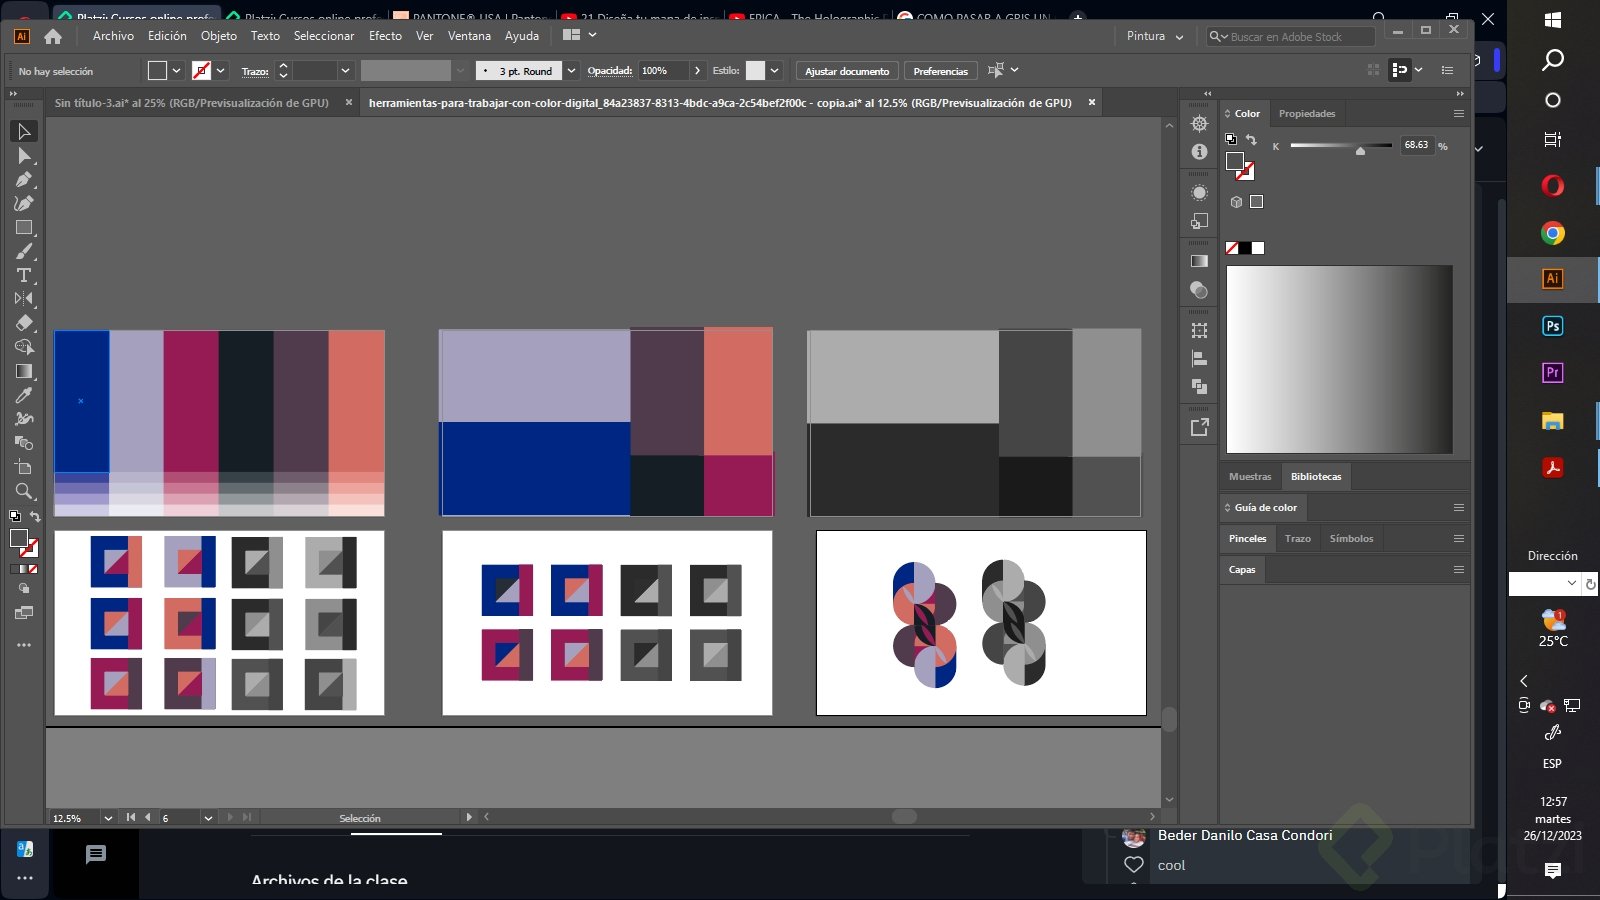Select the Pen tool

tap(24, 180)
